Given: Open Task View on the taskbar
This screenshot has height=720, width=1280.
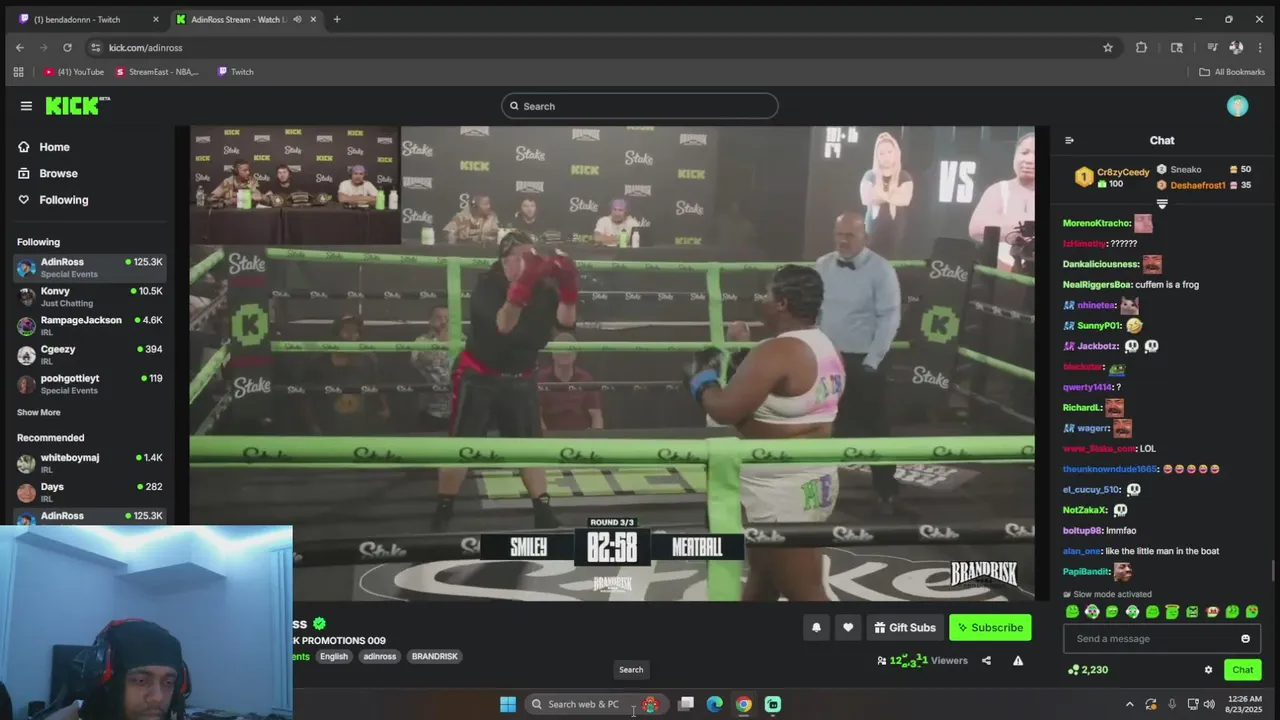Looking at the screenshot, I should 686,704.
